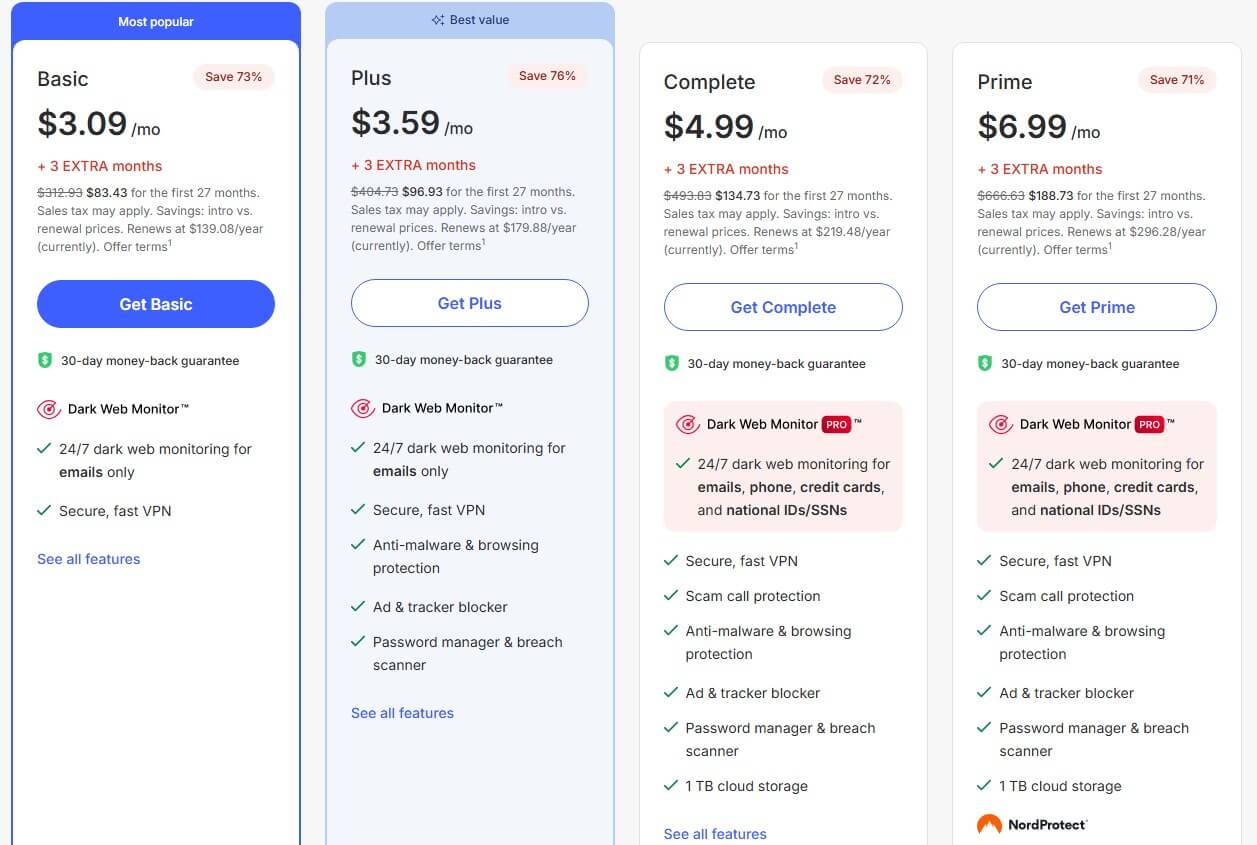Click the green money-back shield icon under Basic
This screenshot has width=1257, height=845.
[x=46, y=359]
